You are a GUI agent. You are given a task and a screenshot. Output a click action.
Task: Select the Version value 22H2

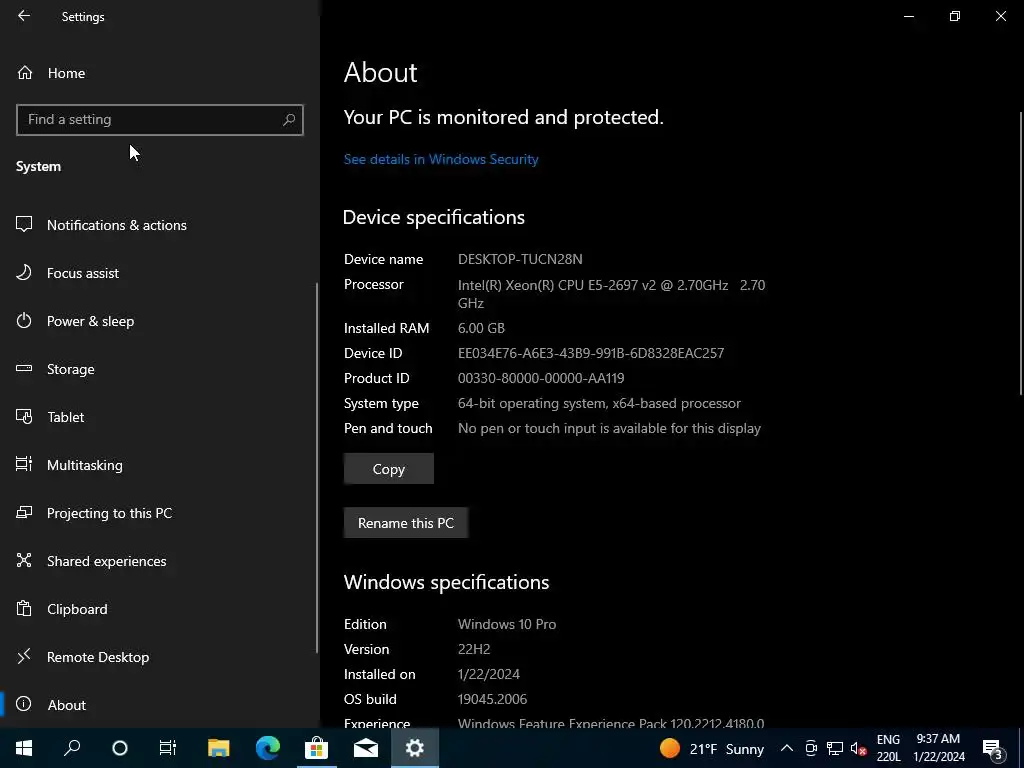pos(474,649)
